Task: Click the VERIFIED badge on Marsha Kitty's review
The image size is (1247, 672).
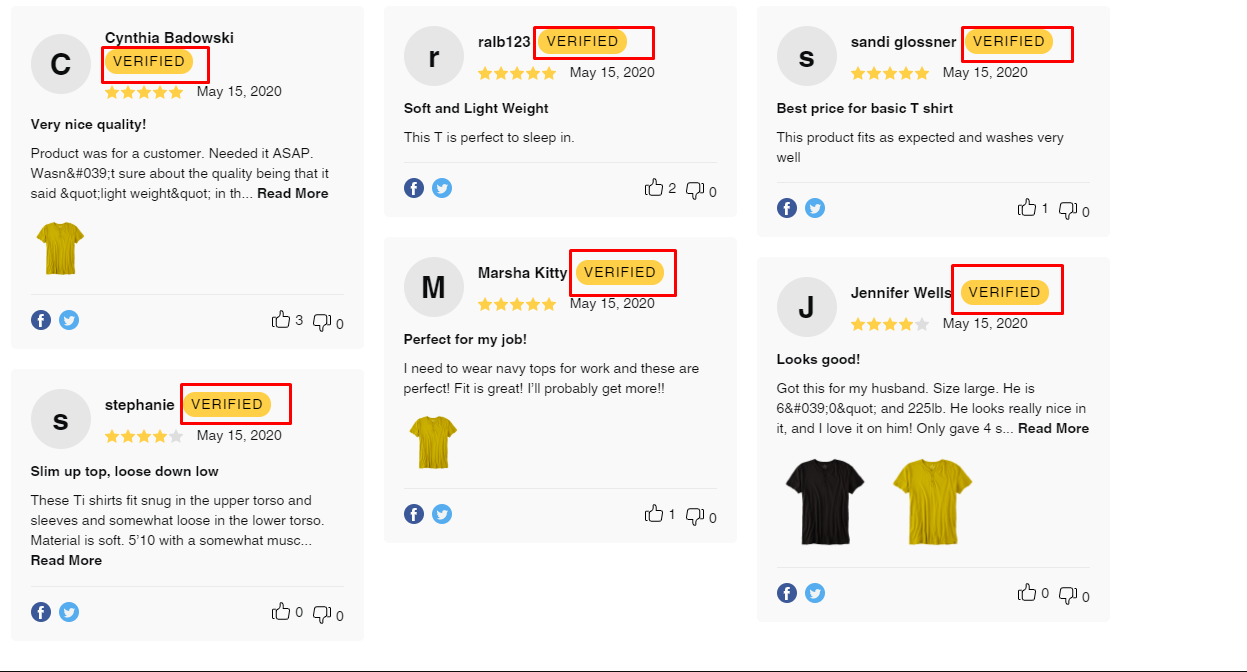Action: click(x=622, y=271)
